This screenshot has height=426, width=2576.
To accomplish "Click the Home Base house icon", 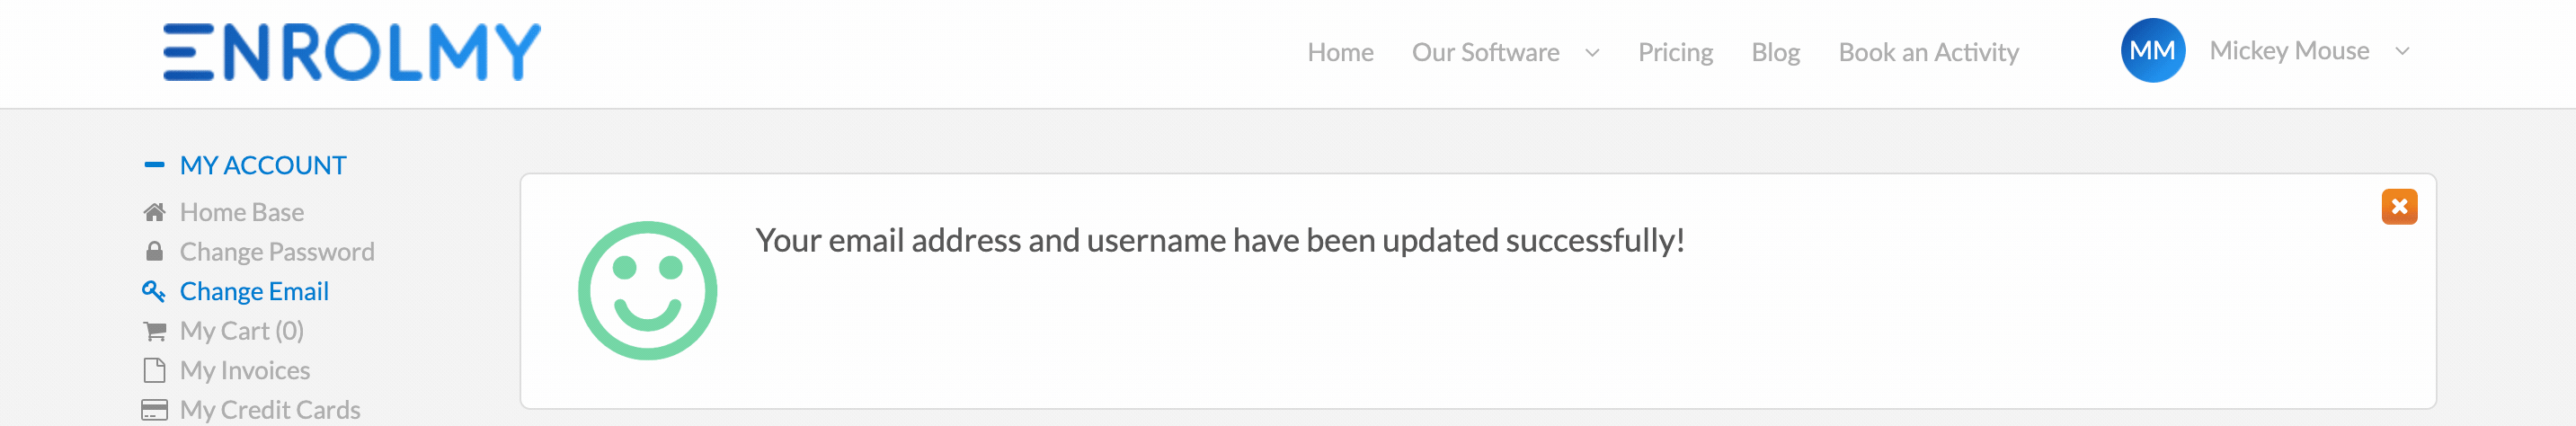I will pos(154,212).
